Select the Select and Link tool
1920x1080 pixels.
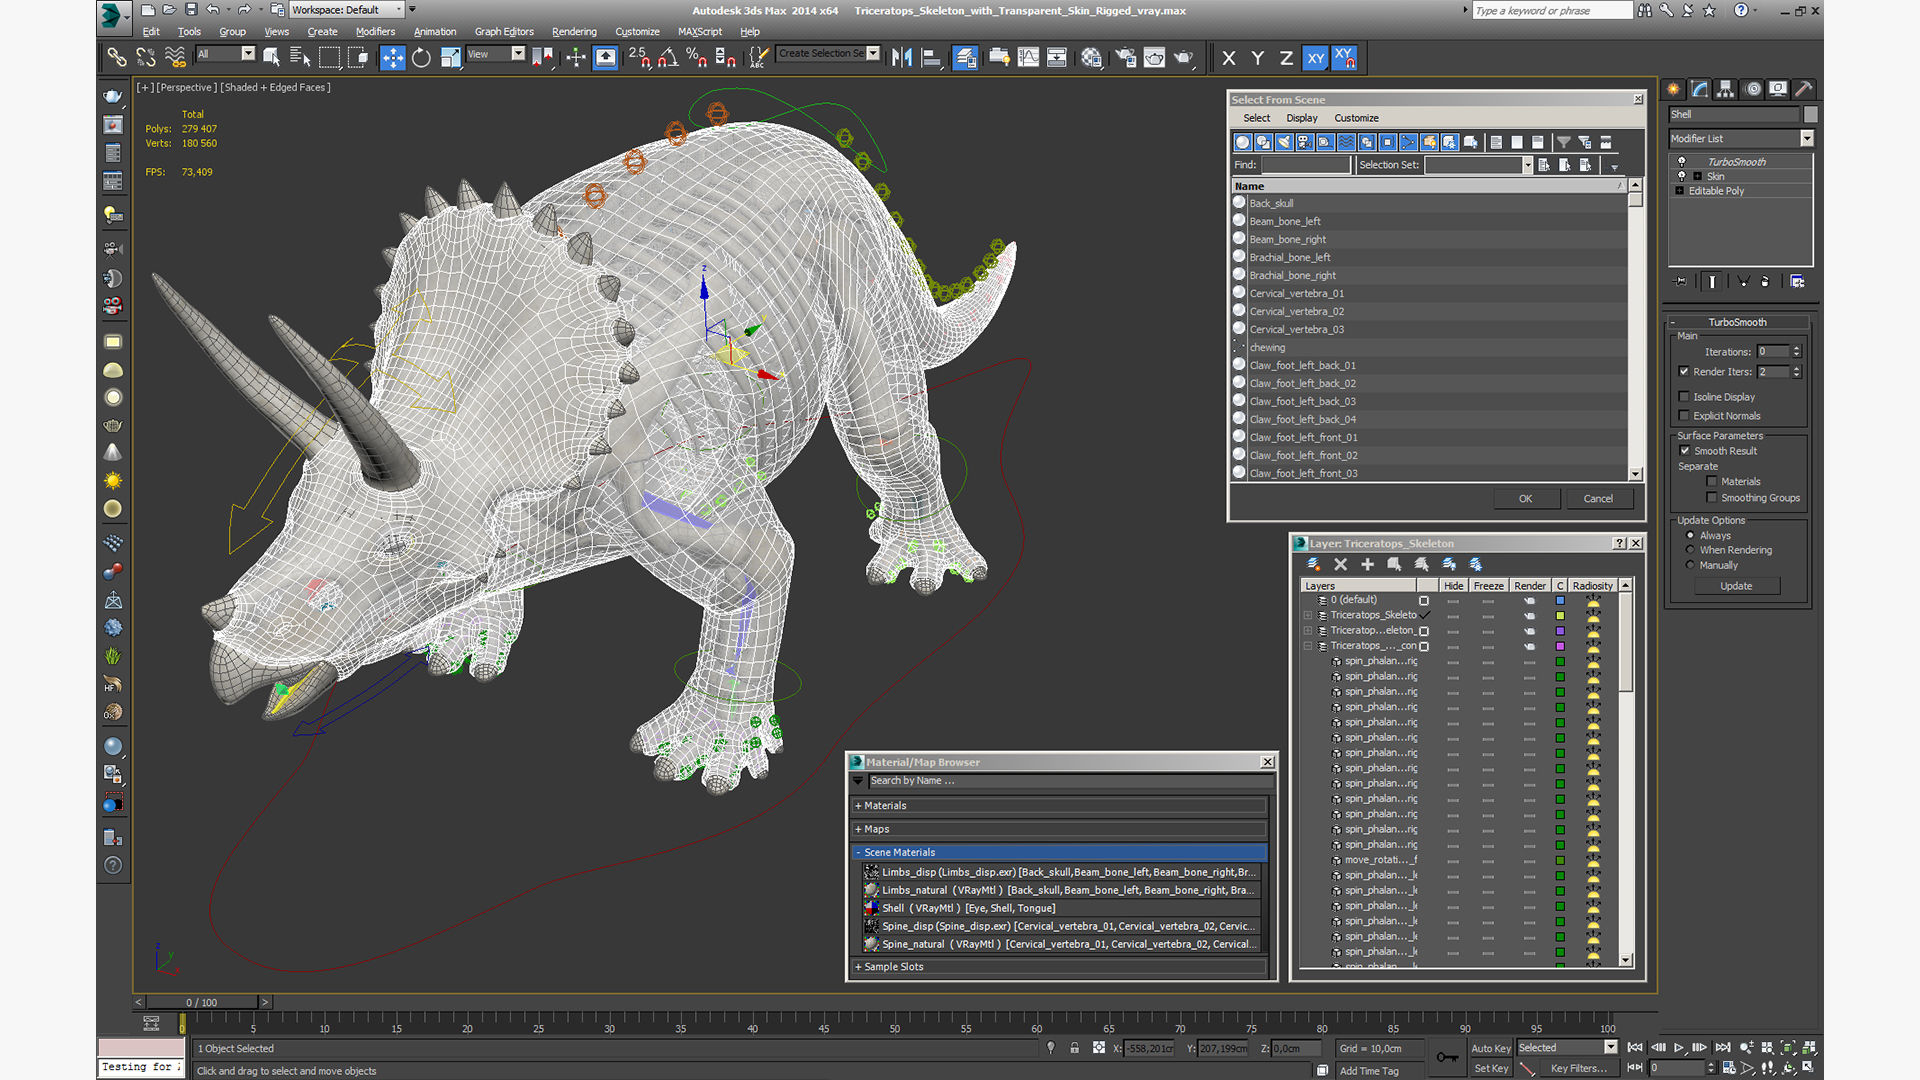click(117, 57)
